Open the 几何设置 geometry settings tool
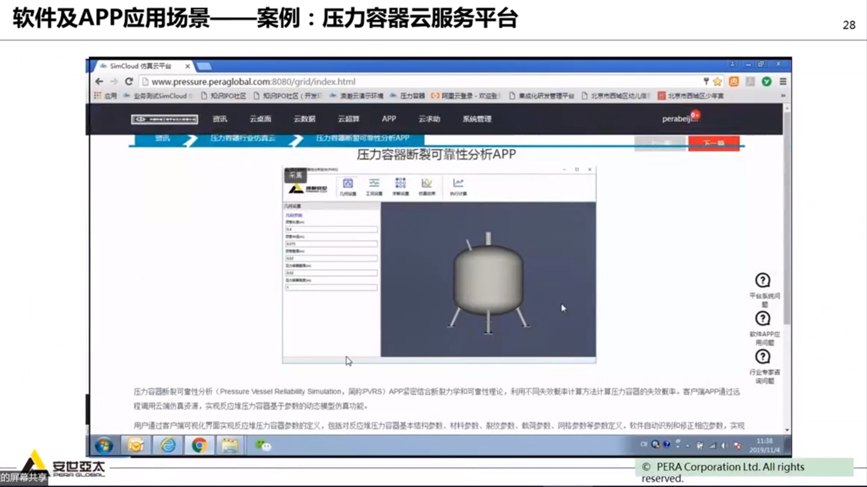Viewport: 867px width, 487px height. (347, 185)
